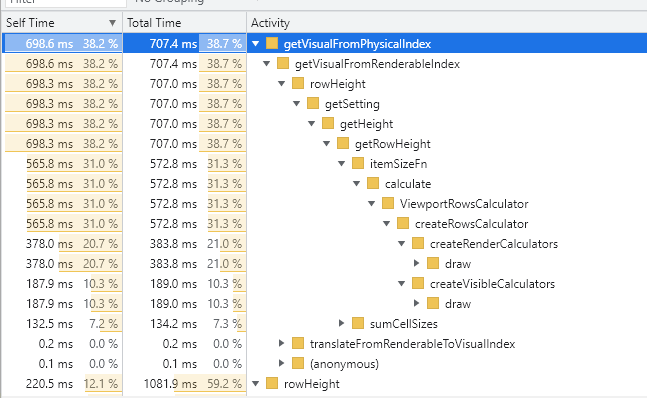Select the getSetting activity name
The image size is (647, 398).
click(x=352, y=104)
